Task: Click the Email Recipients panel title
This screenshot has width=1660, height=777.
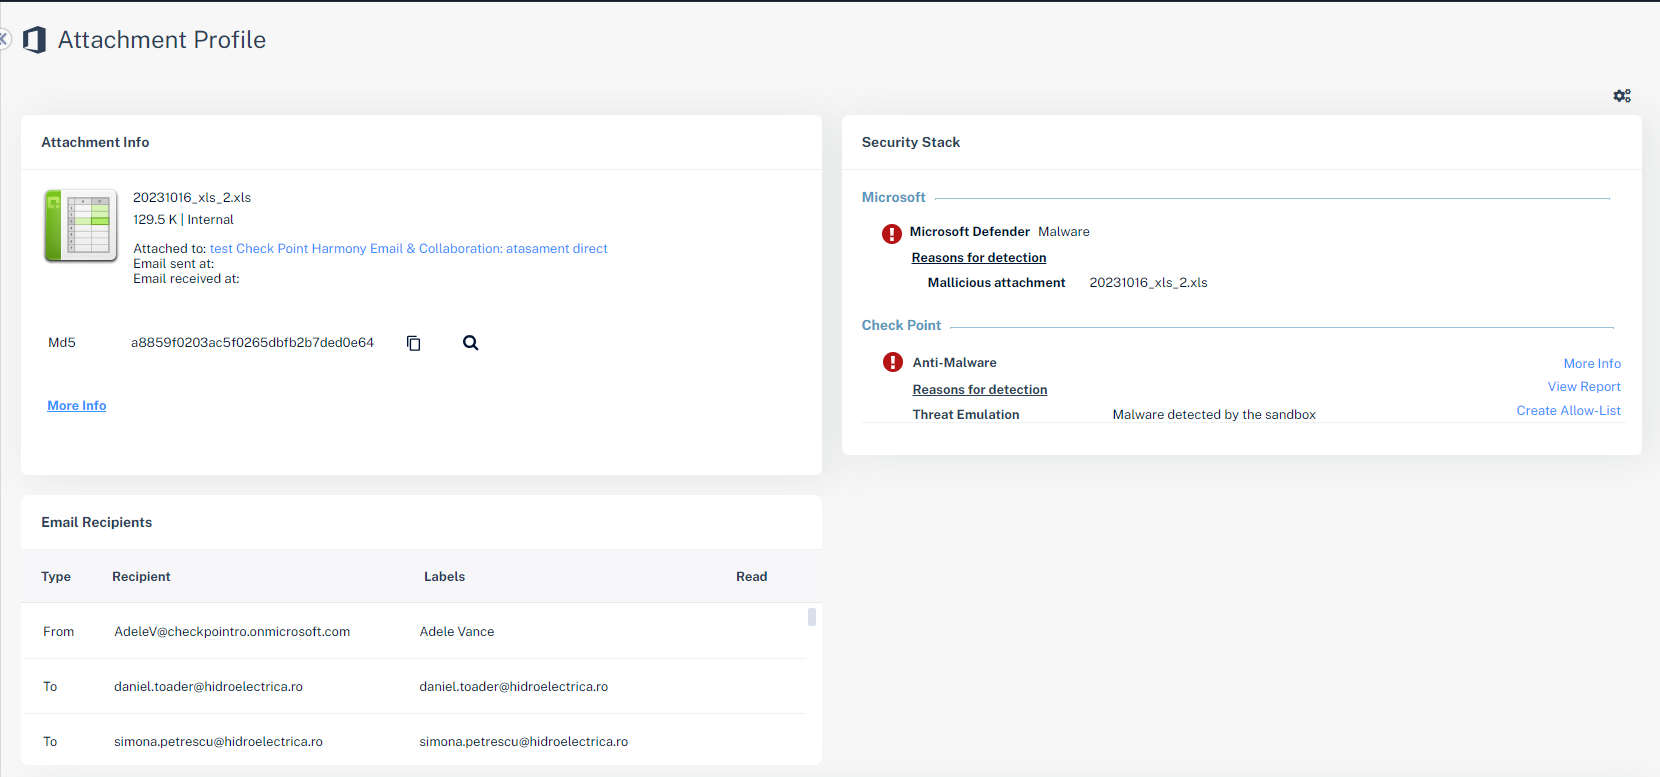Action: click(97, 523)
